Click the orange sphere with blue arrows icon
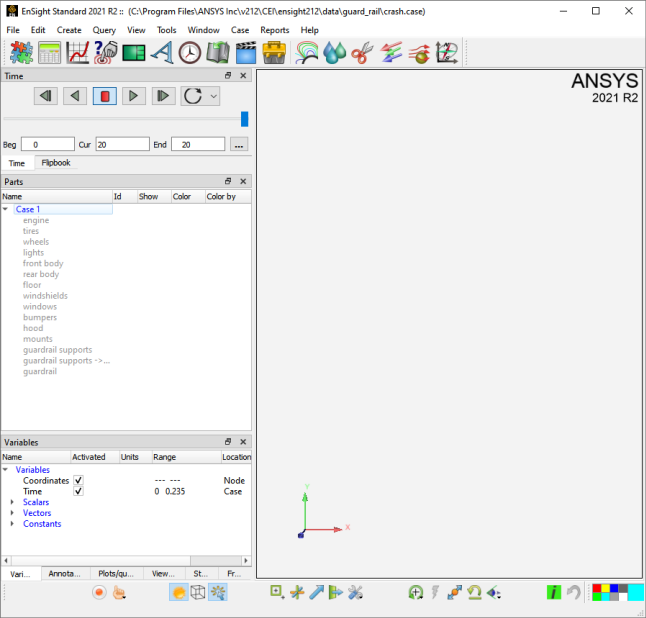 454,593
